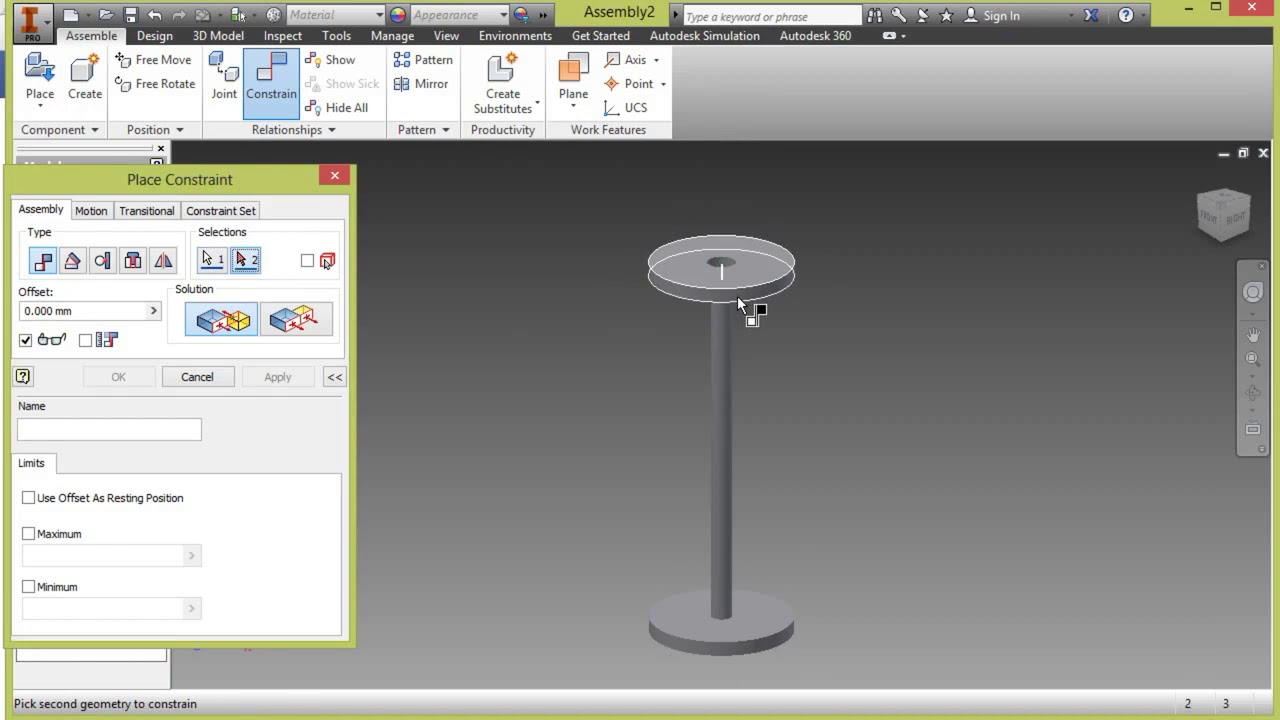Enable the Maximum limit checkbox
The height and width of the screenshot is (720, 1280).
(29, 534)
